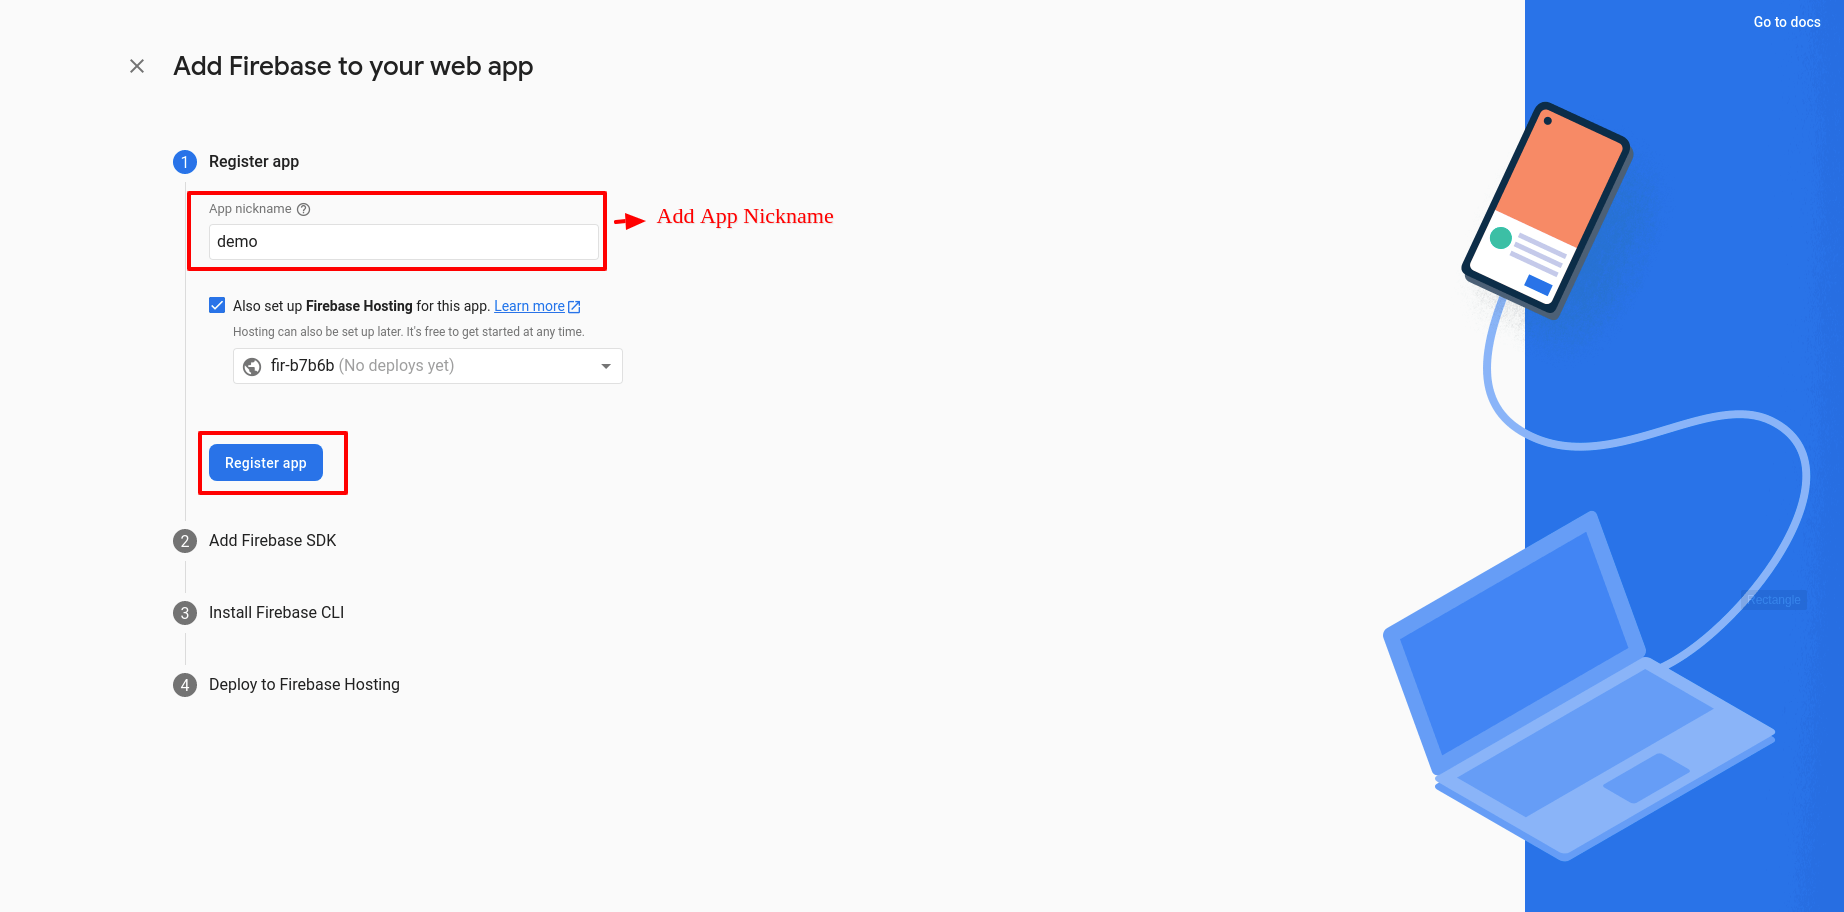Expand the Install Firebase CLI step
The image size is (1844, 912).
coord(276,613)
